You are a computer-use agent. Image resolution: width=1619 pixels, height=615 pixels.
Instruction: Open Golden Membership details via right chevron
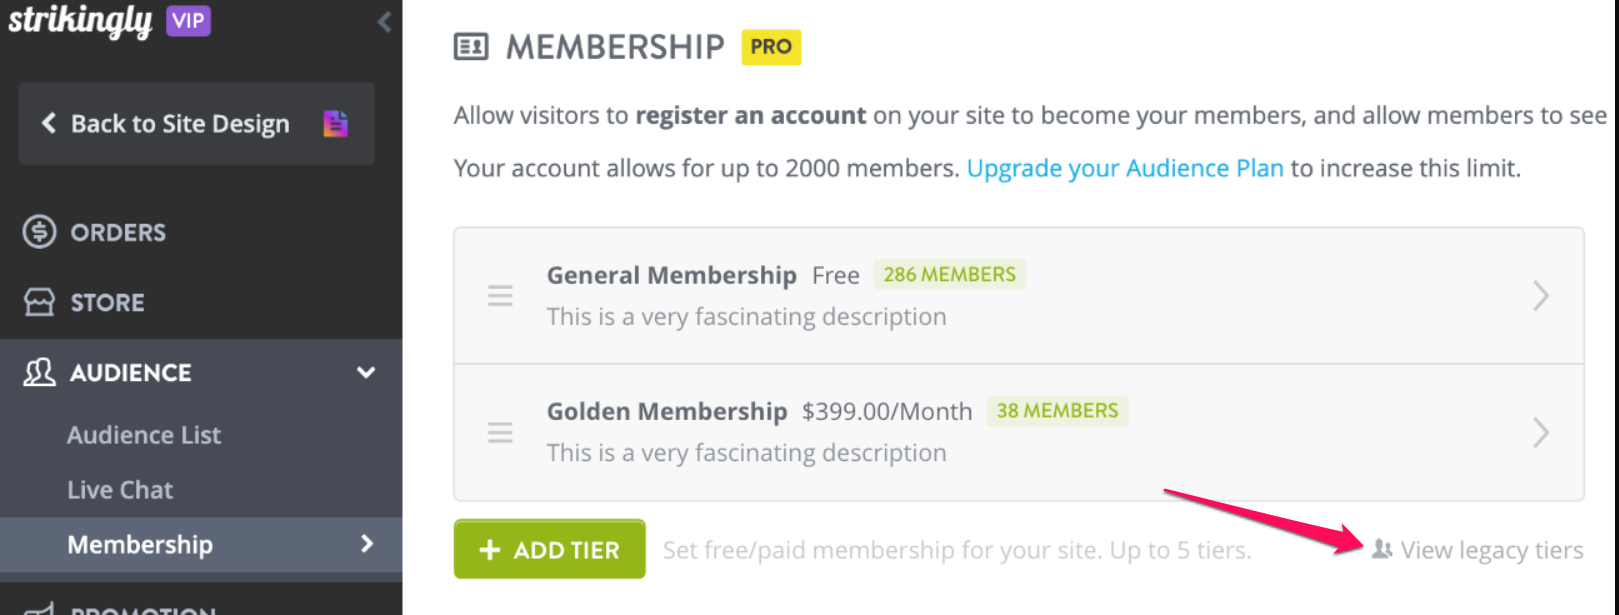[1541, 432]
